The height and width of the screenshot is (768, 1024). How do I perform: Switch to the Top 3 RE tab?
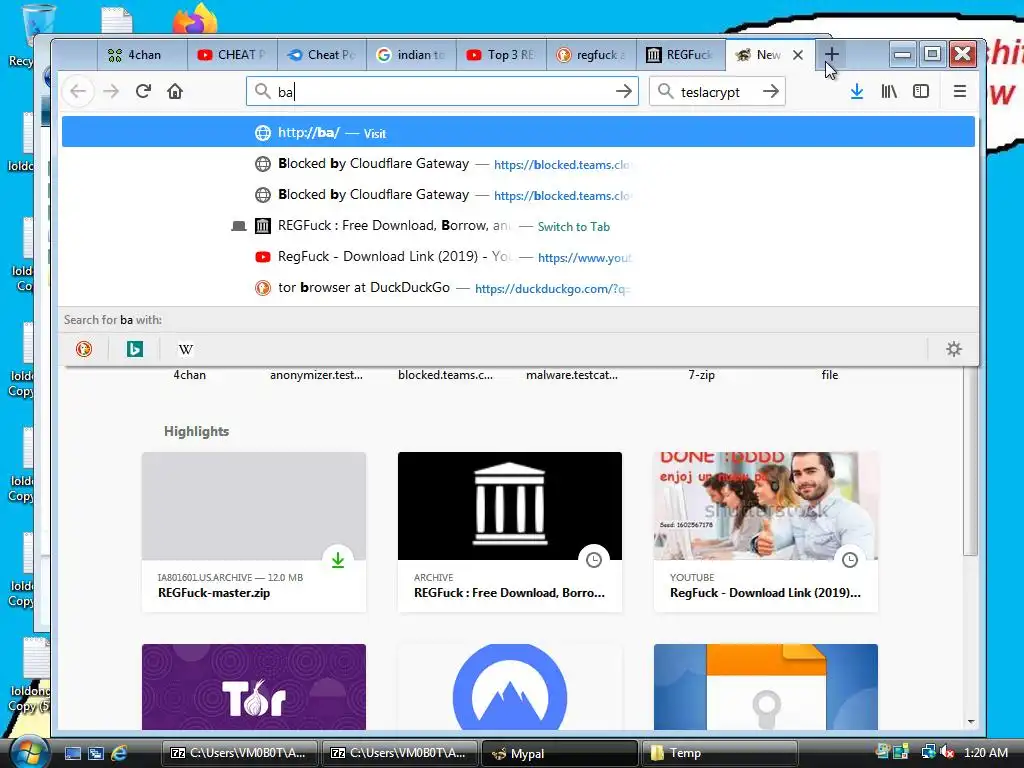point(501,55)
